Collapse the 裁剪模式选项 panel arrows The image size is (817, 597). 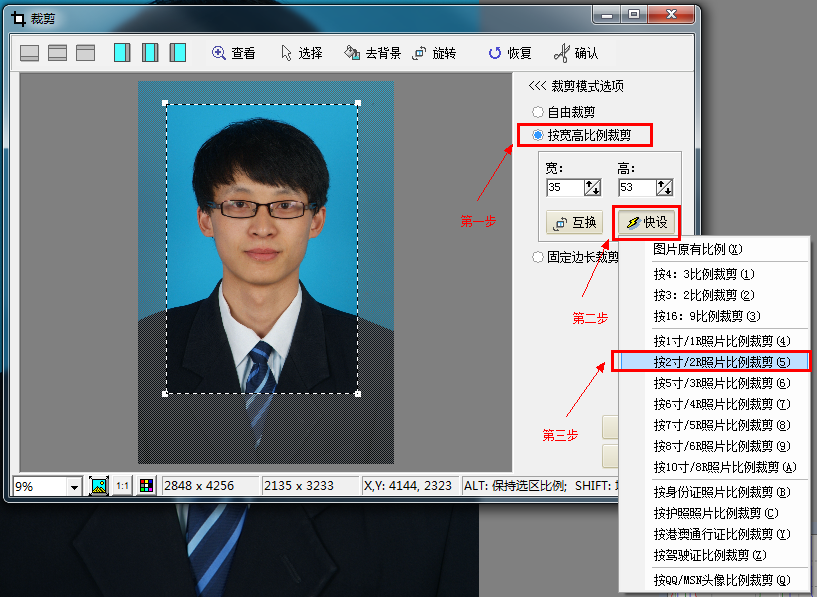pos(537,86)
